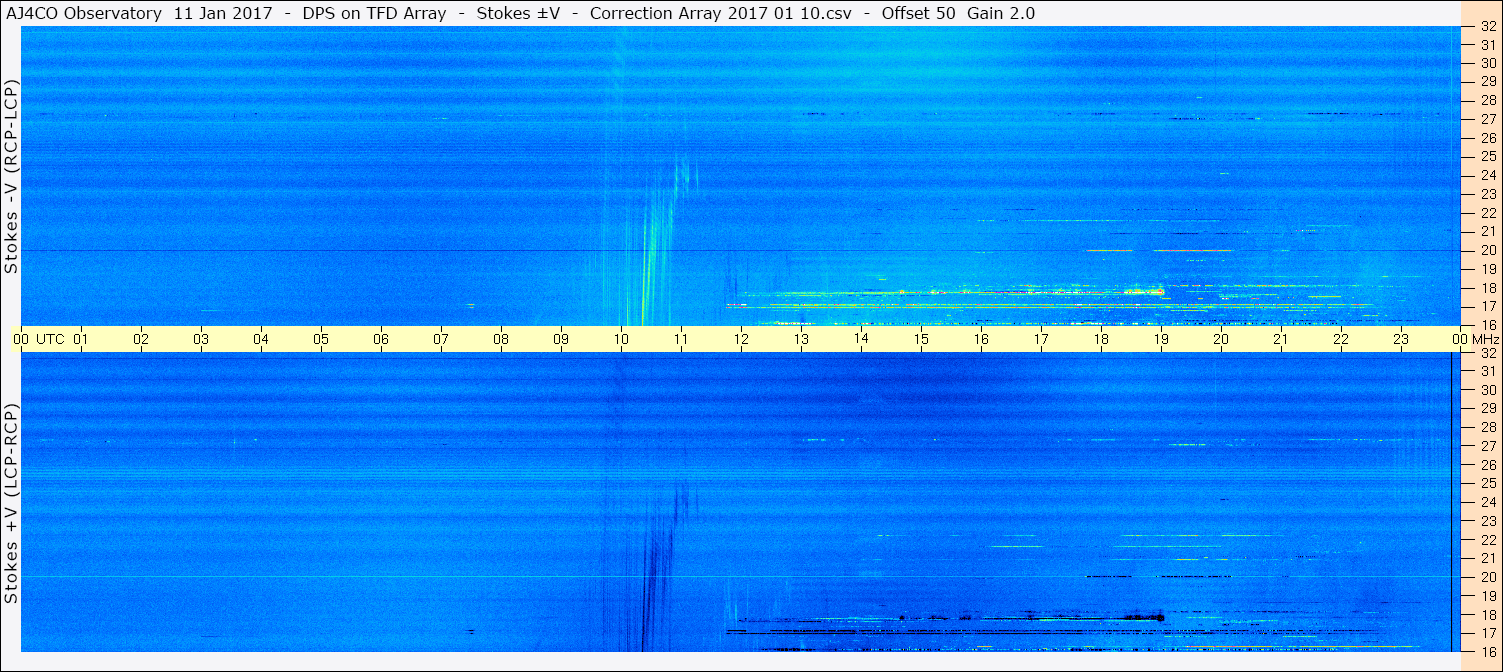This screenshot has height=672, width=1503.
Task: Click the 32 MHz label on upper scale
Action: [1487, 26]
